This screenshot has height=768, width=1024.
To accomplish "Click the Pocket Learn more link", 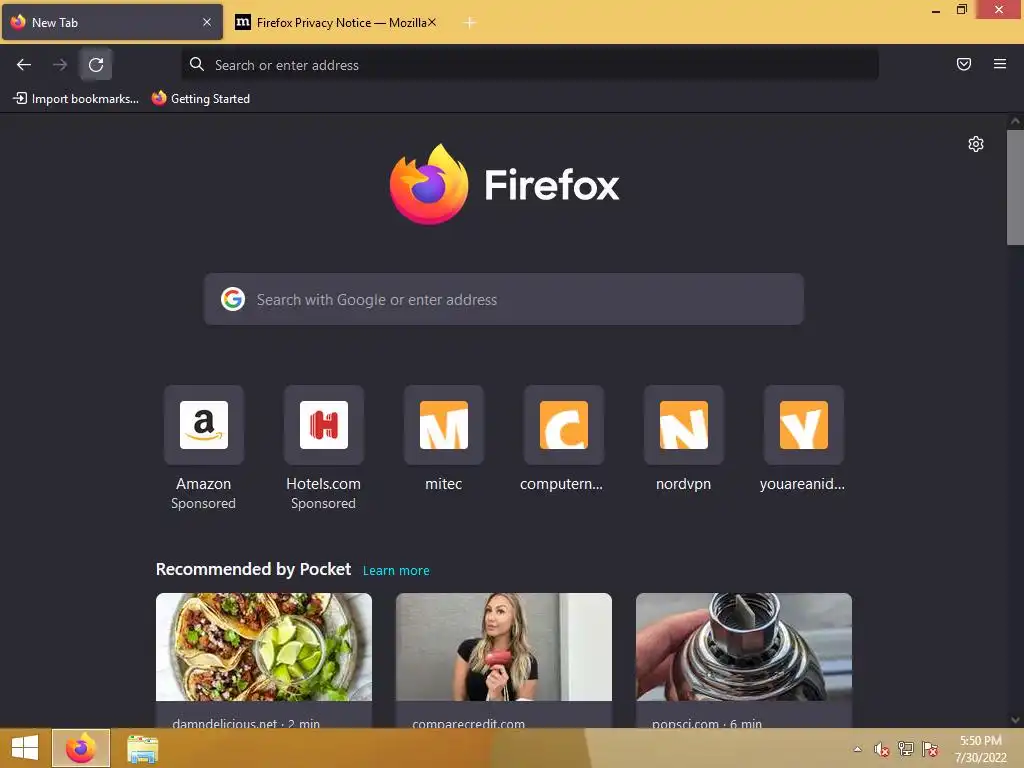I will pyautogui.click(x=396, y=570).
